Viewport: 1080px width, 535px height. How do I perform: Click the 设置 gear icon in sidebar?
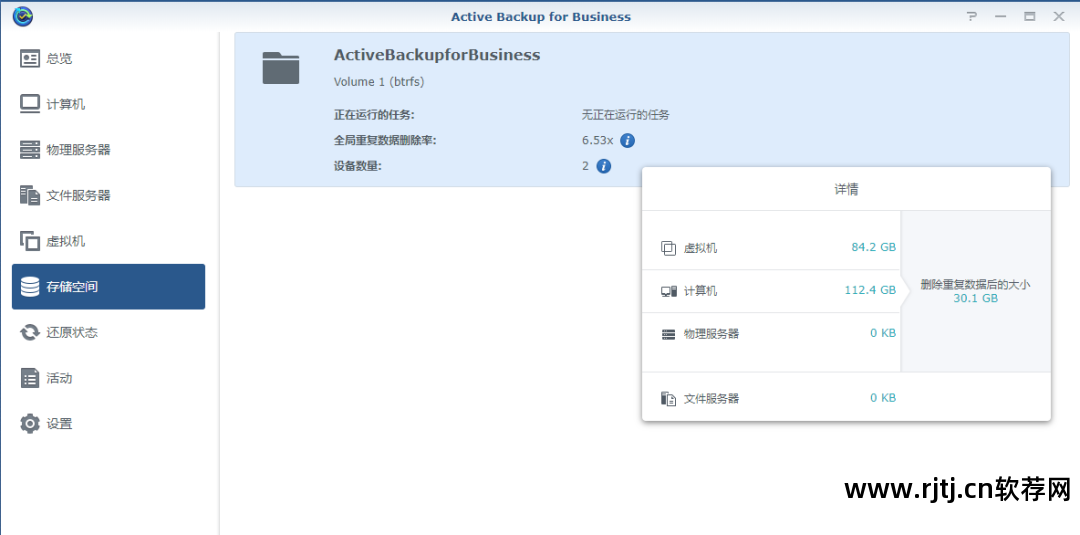(x=30, y=423)
